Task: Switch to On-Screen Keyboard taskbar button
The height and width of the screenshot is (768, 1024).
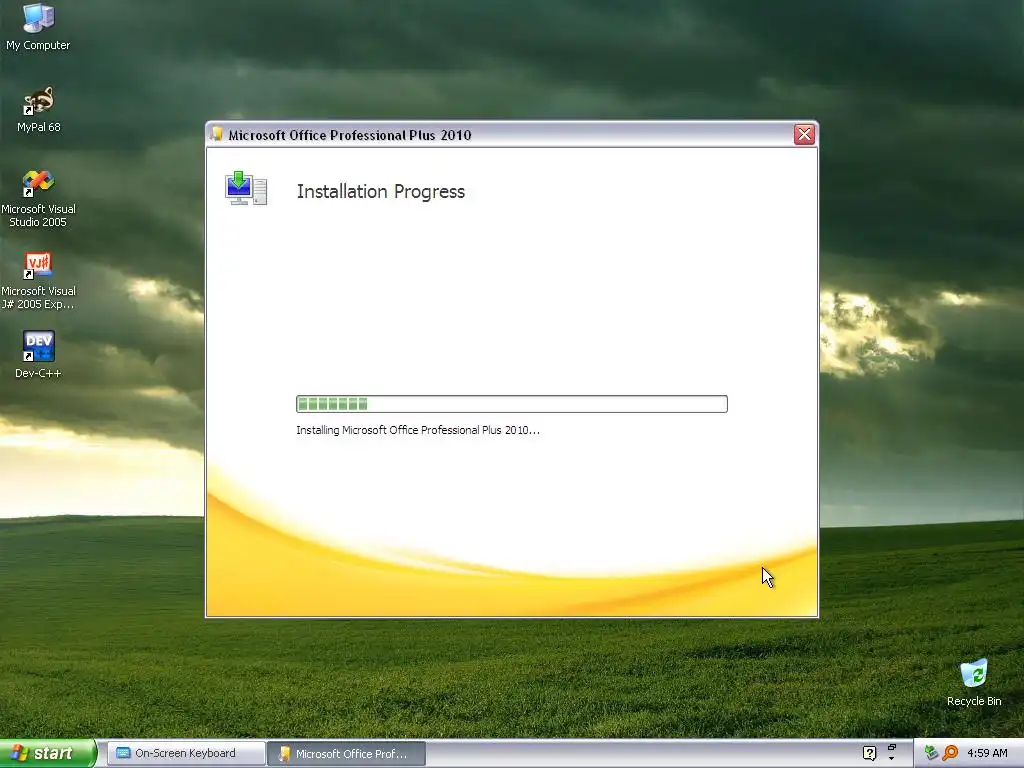Action: [186, 753]
